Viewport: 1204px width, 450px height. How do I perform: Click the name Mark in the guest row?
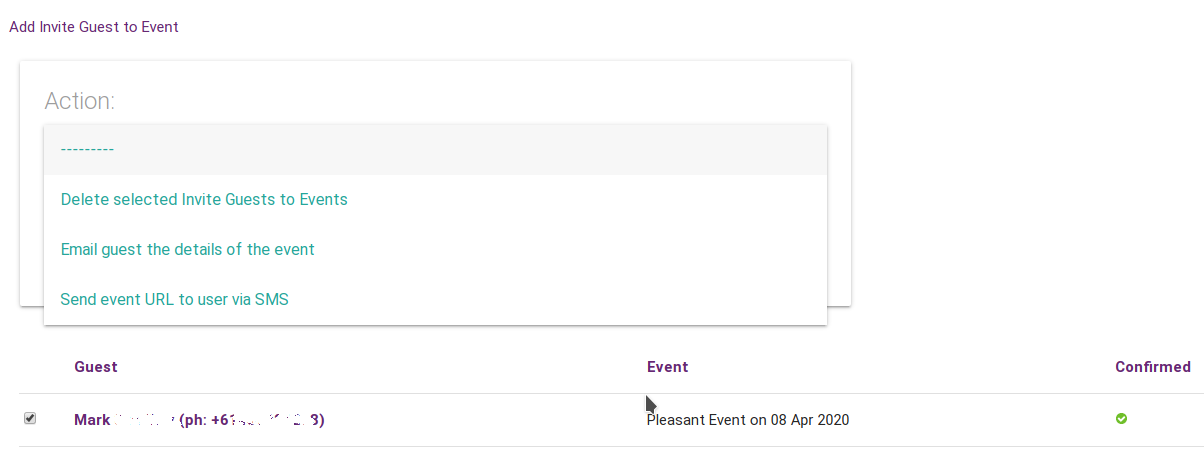92,420
